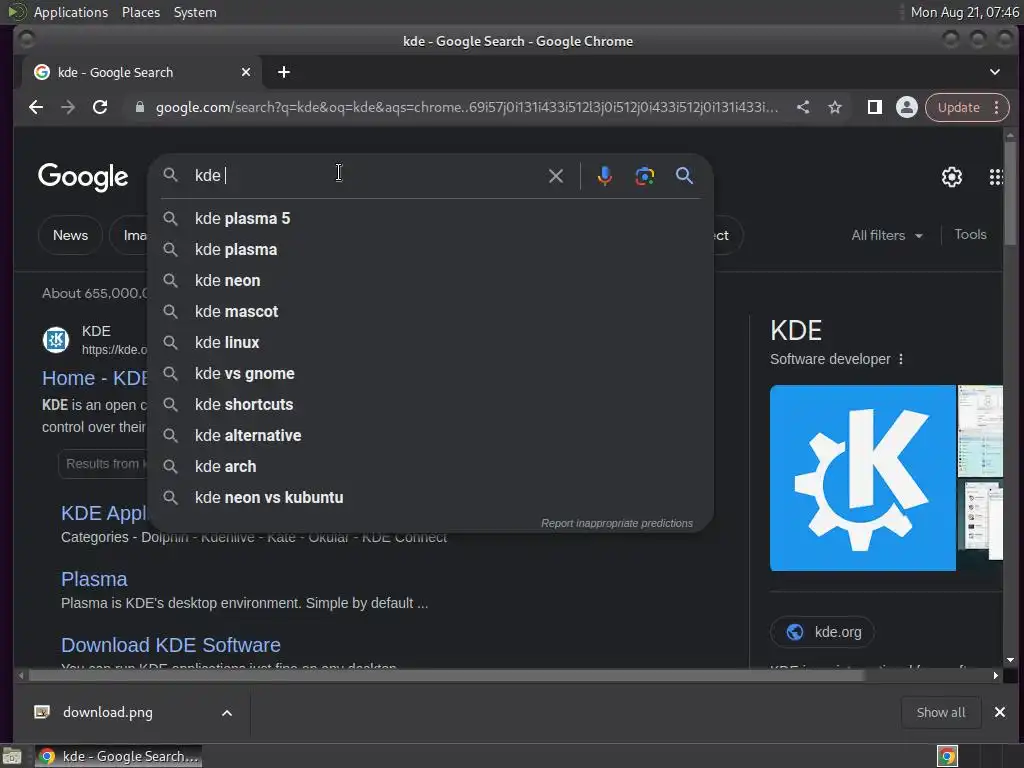Open the Applications menu

pyautogui.click(x=71, y=12)
